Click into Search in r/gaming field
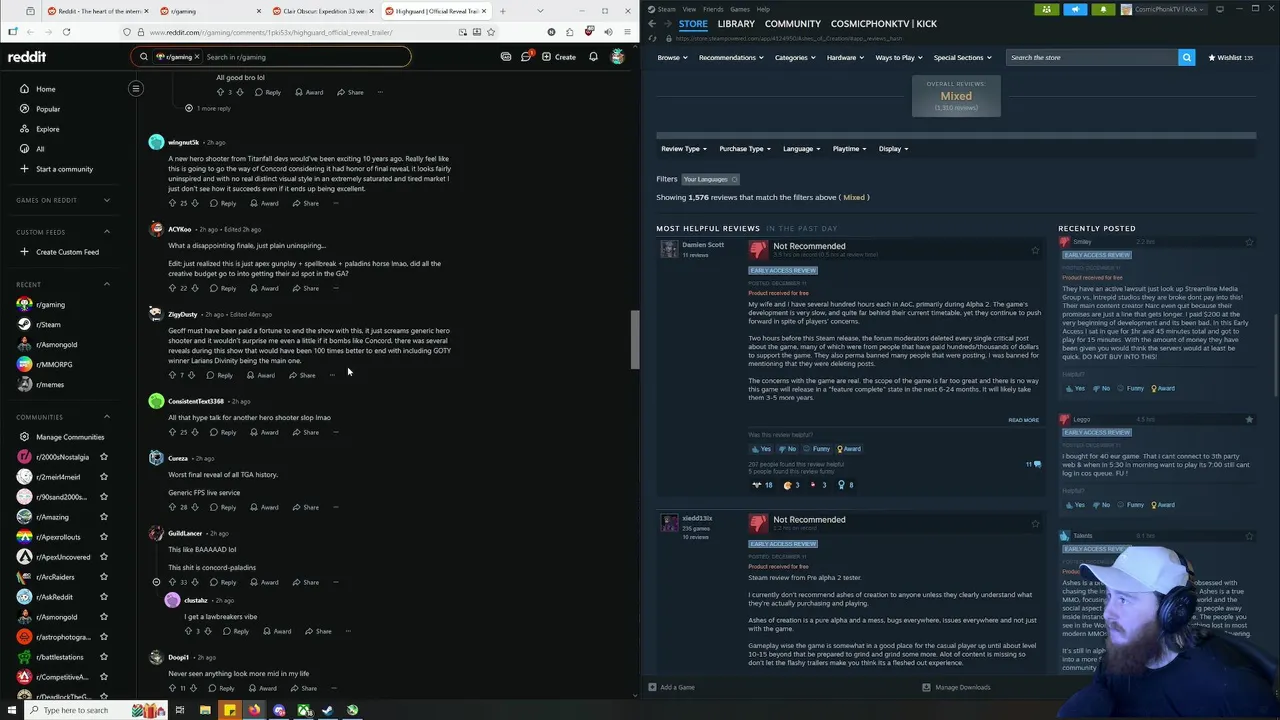This screenshot has width=1280, height=720. 305,57
